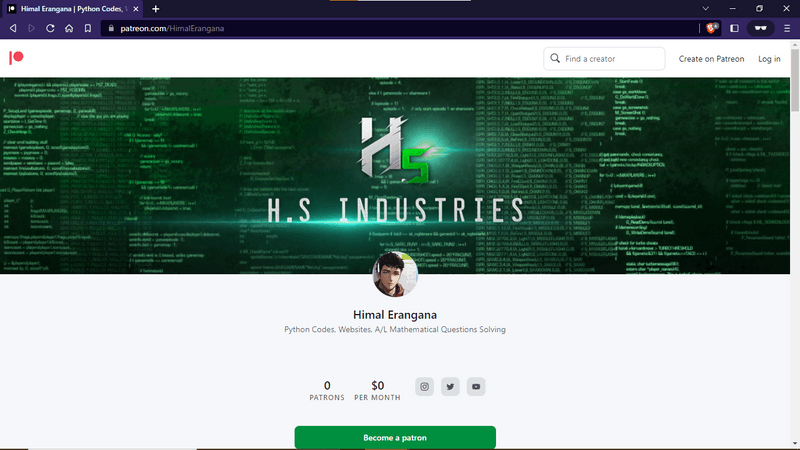Click the search magnifier icon
The image size is (800, 450).
pos(555,58)
